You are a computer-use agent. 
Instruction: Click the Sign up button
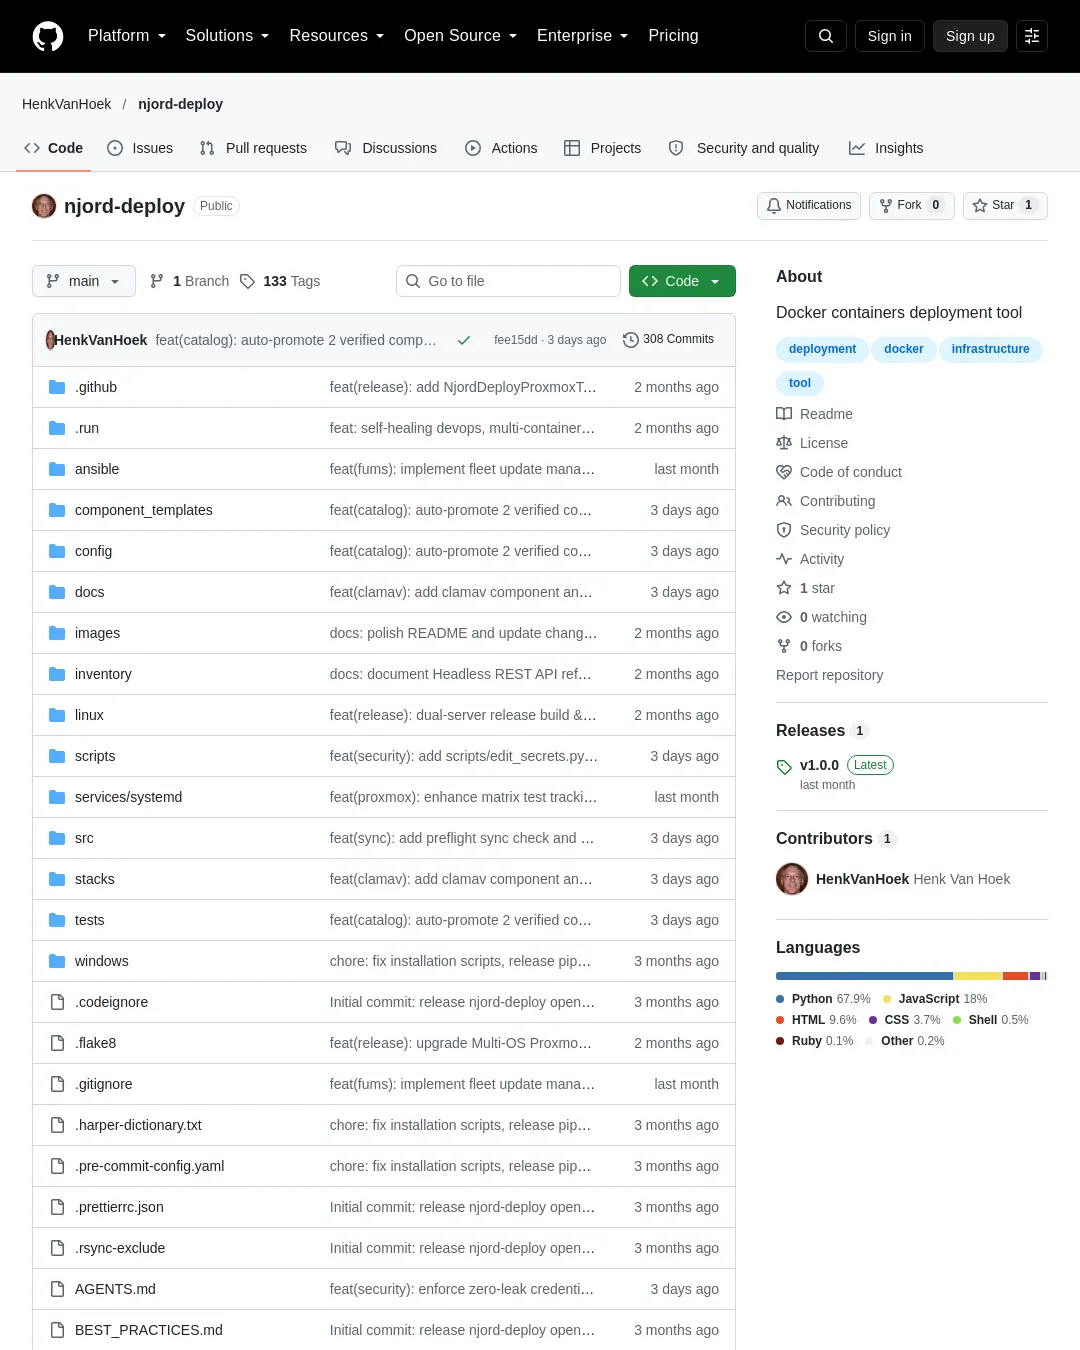[x=970, y=36]
